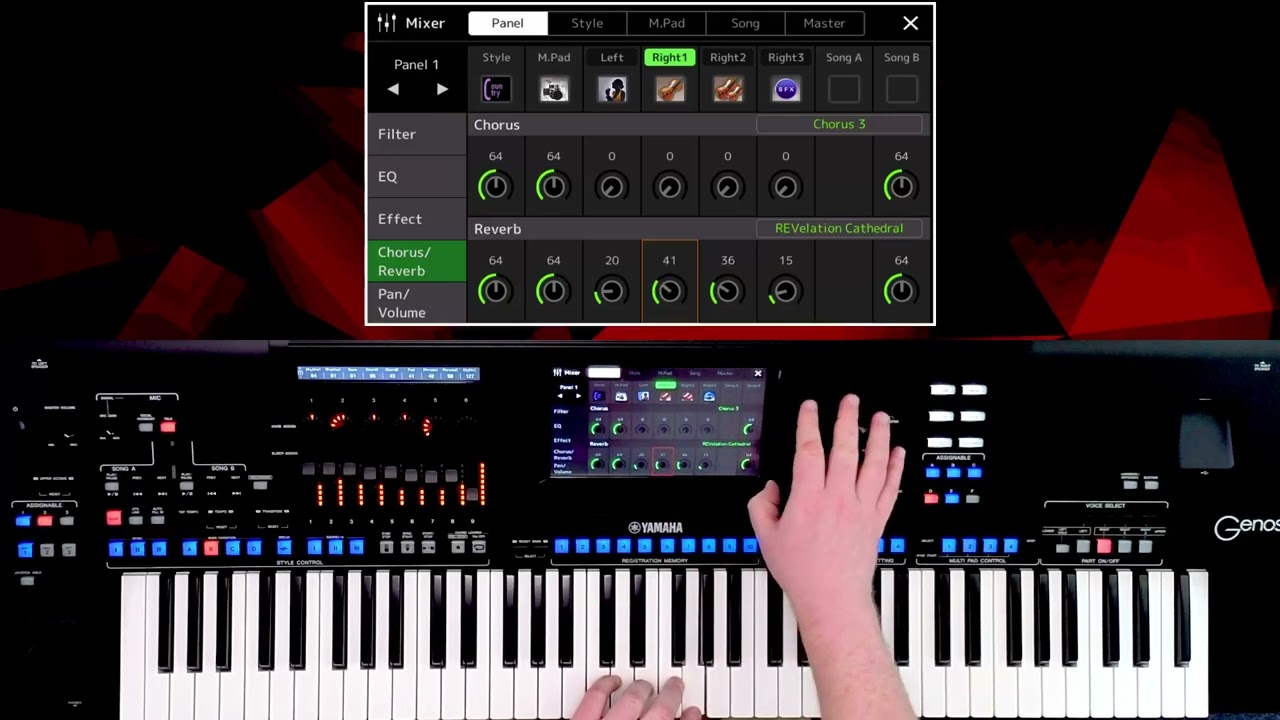Click the reverb value 15

coord(786,260)
